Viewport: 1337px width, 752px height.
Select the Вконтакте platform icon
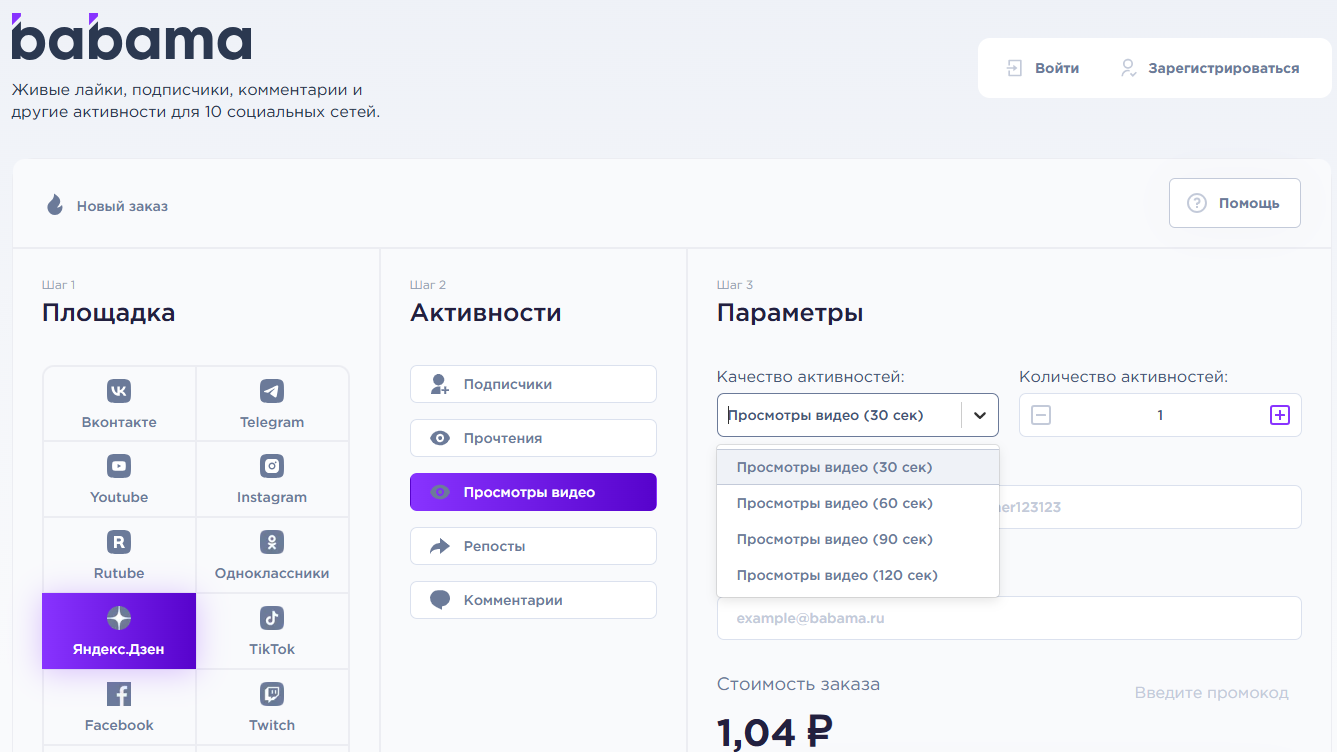click(x=119, y=390)
